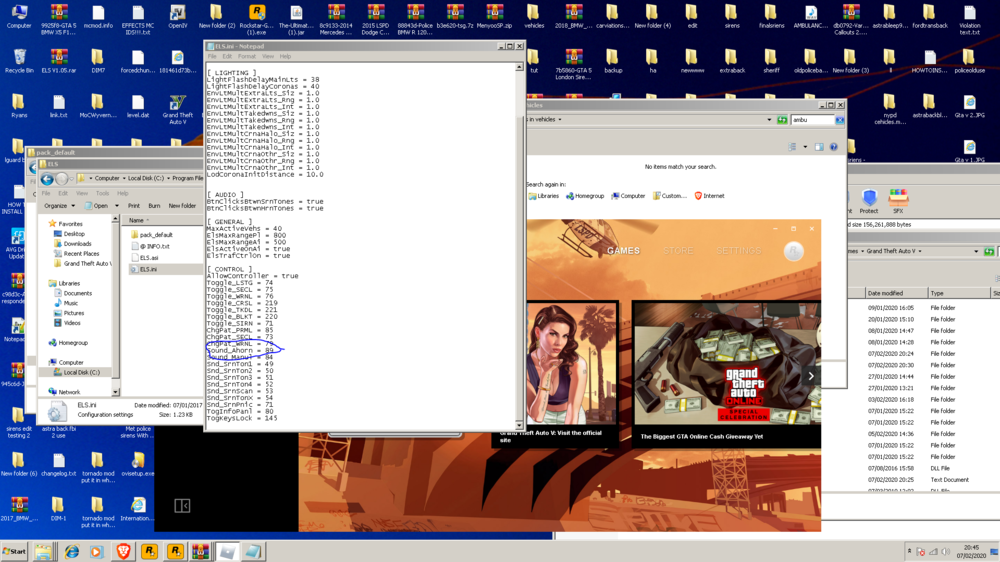Click the Notepad scrollbar down arrow
Viewport: 1000px width, 562px height.
click(x=519, y=425)
